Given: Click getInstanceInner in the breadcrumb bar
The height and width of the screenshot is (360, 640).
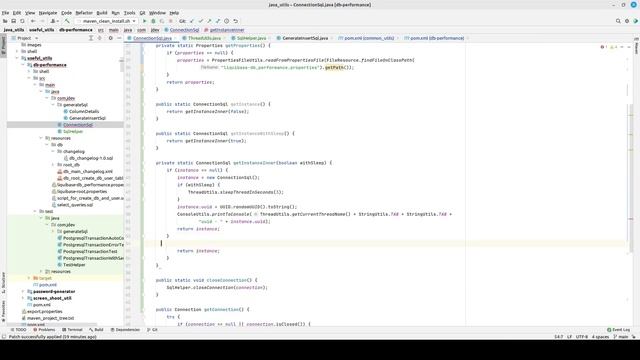Looking at the screenshot, I should pyautogui.click(x=224, y=30).
